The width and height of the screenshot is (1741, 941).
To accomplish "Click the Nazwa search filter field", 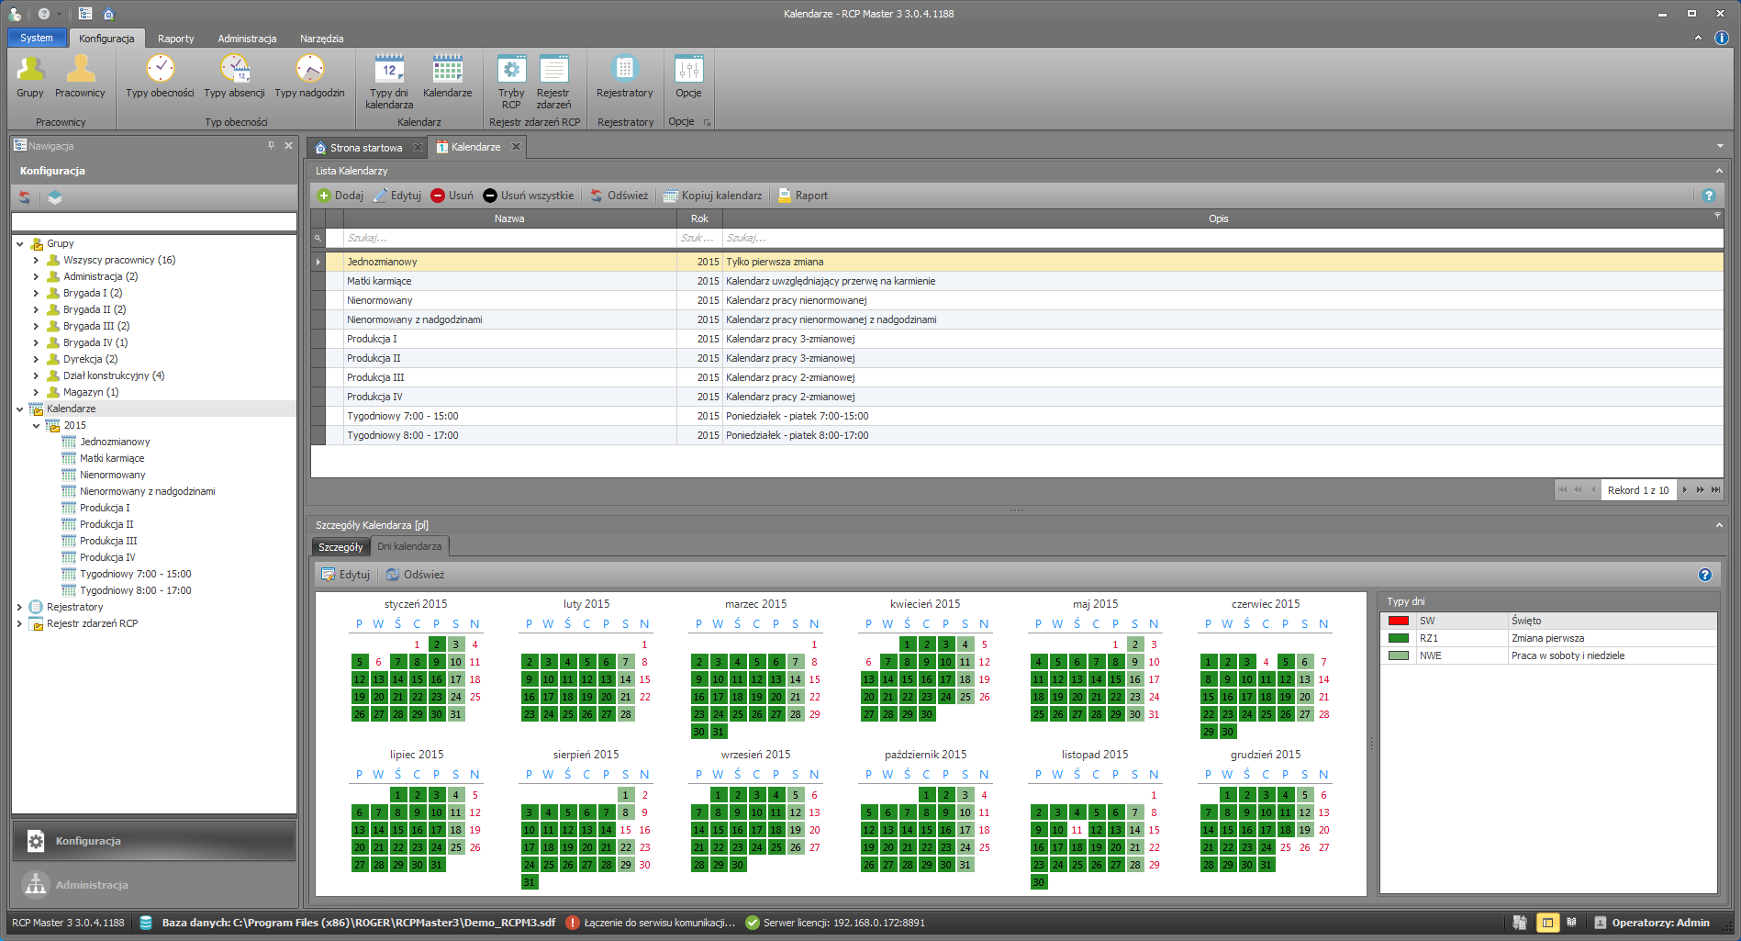I will tap(509, 238).
